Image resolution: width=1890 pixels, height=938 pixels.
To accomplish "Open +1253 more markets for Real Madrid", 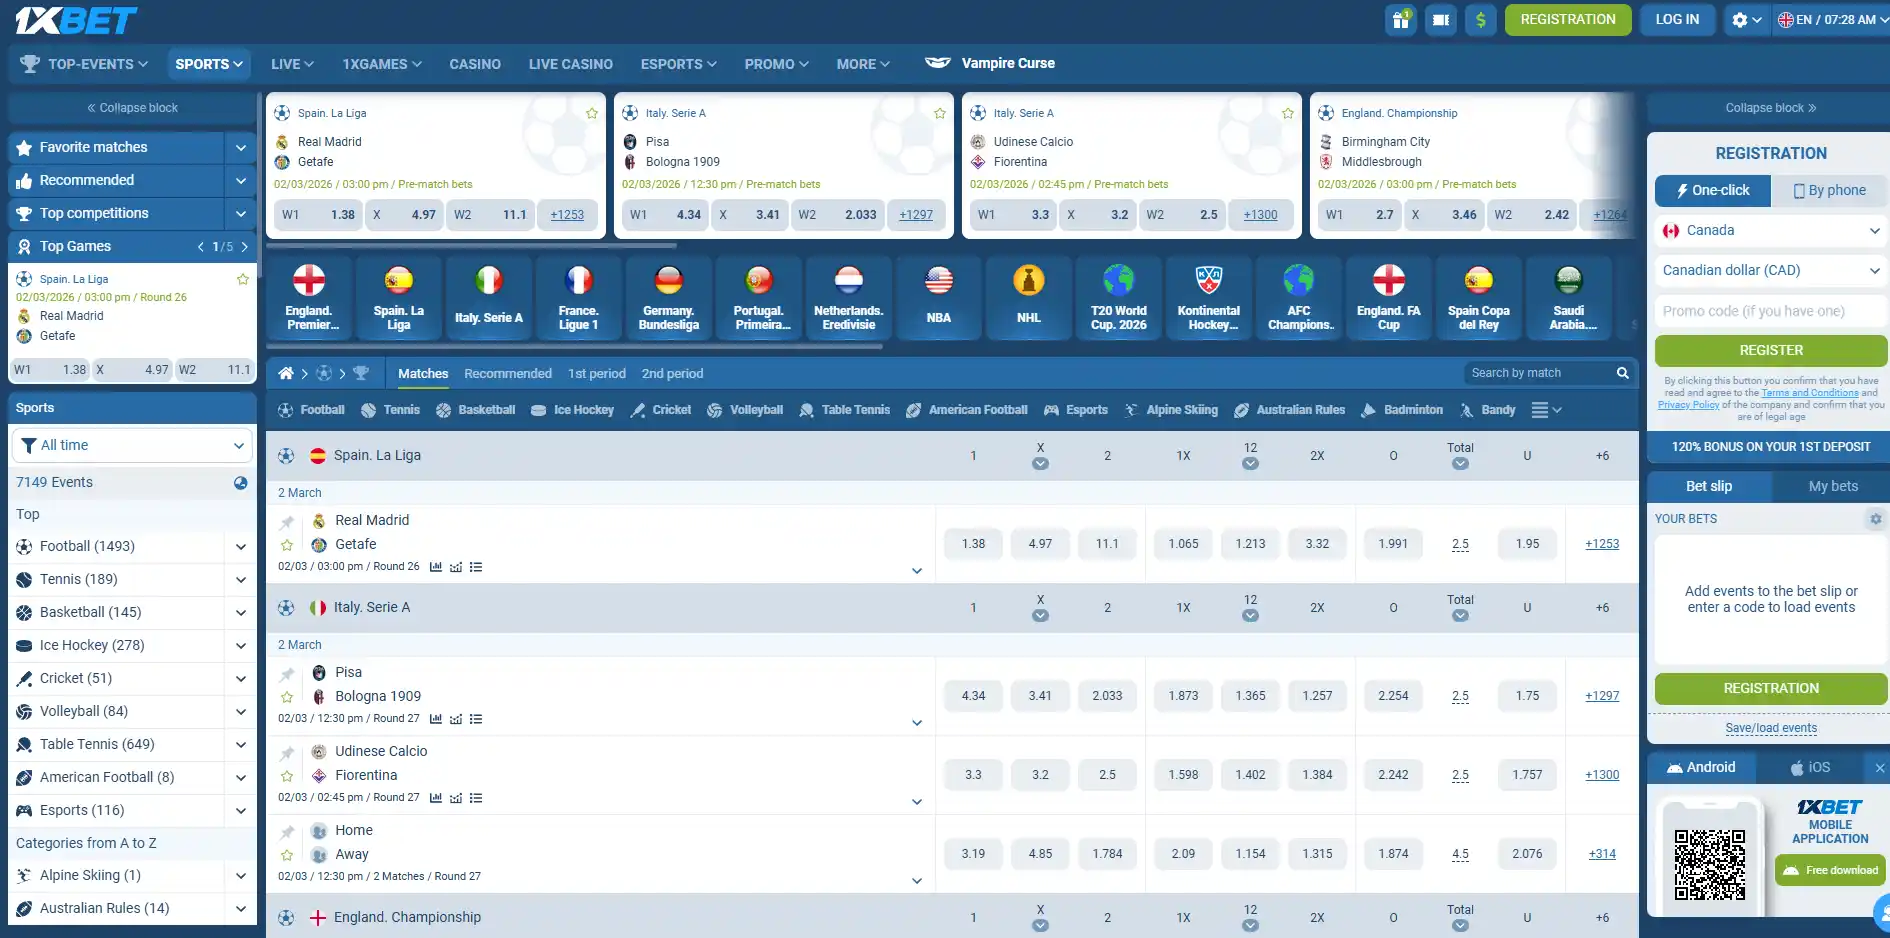I will pos(1601,544).
